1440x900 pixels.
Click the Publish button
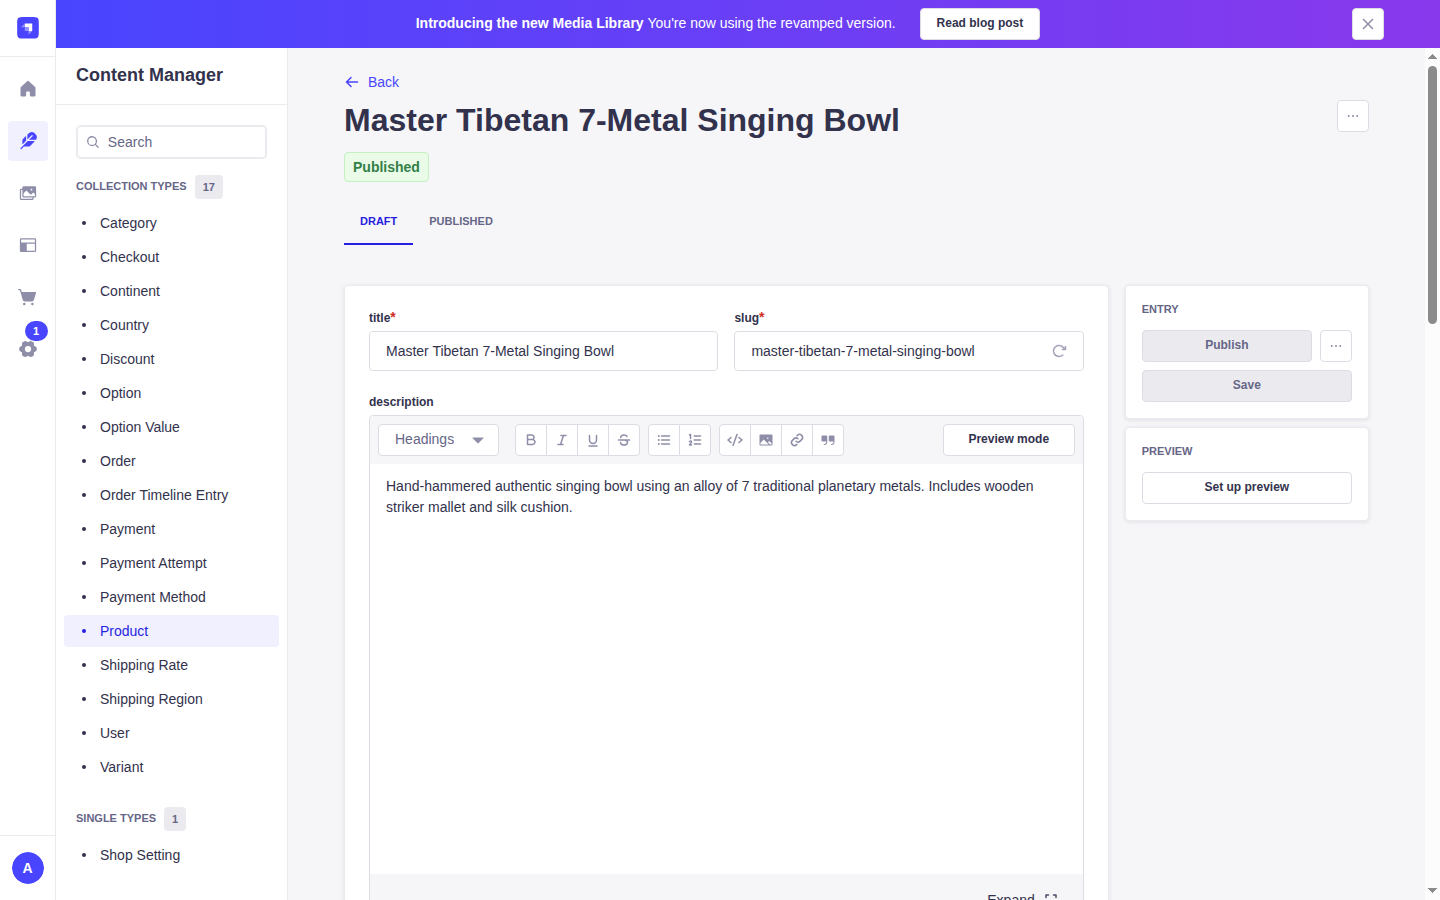(x=1227, y=346)
